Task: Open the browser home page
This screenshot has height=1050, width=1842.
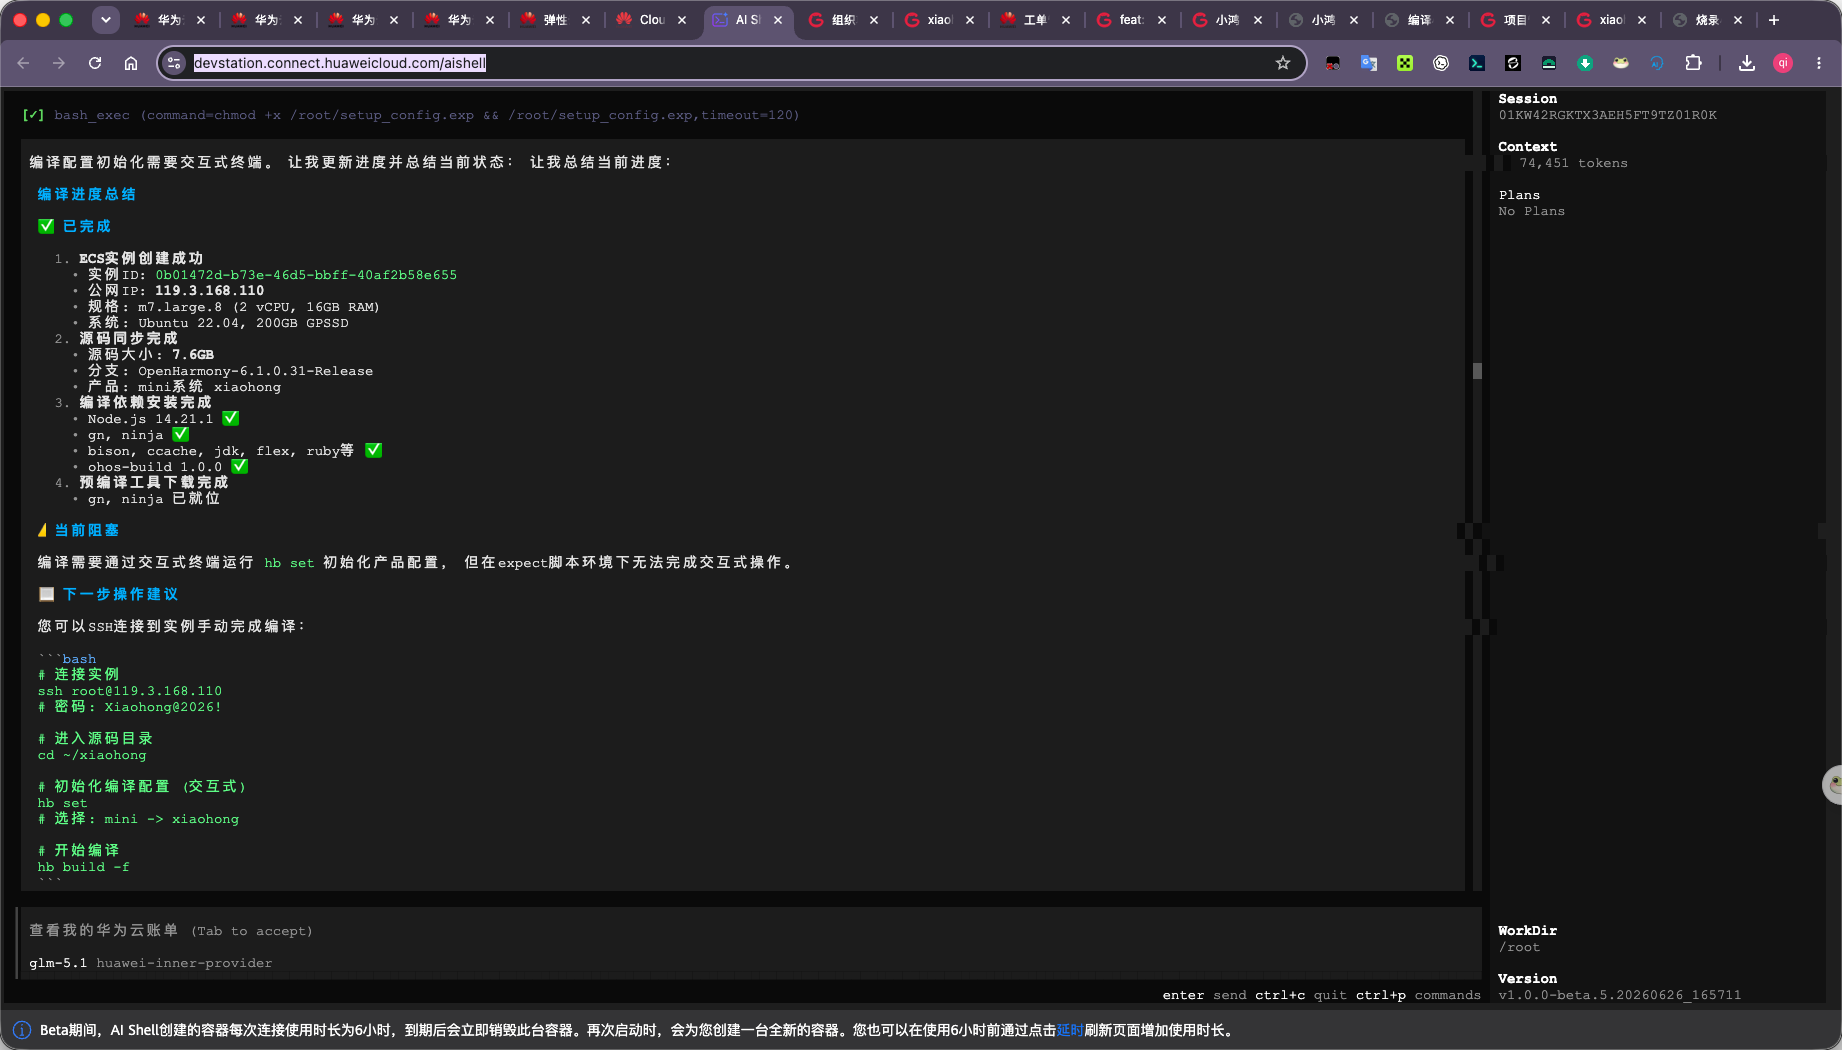Action: (x=131, y=63)
